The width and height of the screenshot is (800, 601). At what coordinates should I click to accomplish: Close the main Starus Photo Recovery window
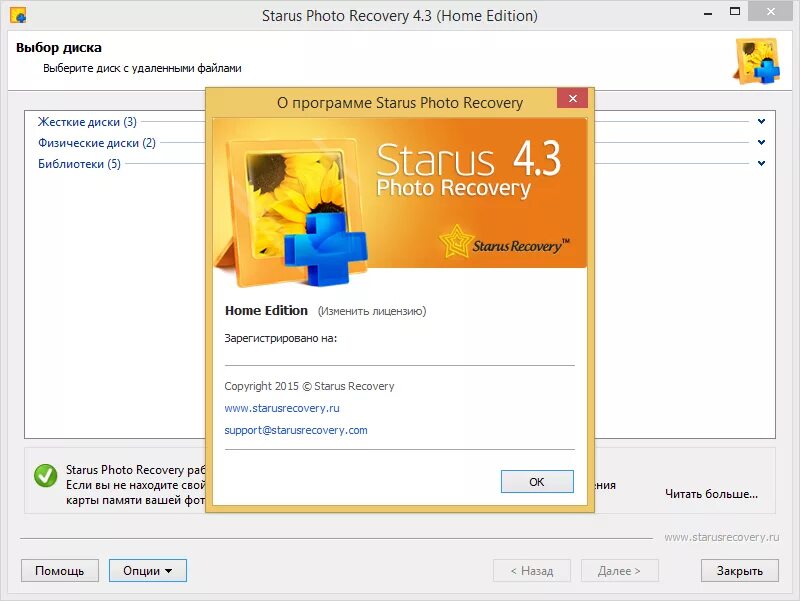click(770, 12)
